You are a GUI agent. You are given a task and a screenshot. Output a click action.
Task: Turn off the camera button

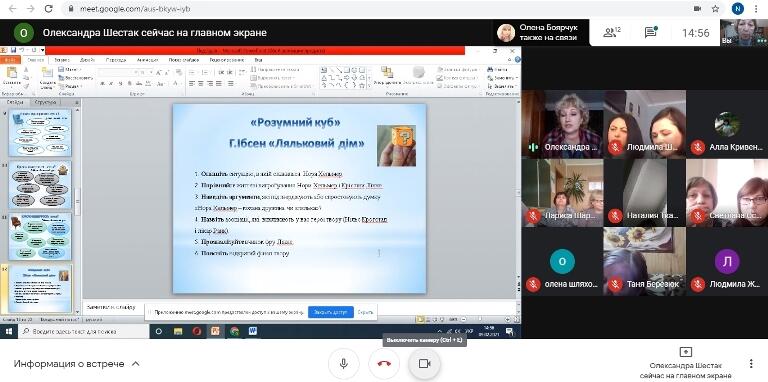click(x=424, y=363)
